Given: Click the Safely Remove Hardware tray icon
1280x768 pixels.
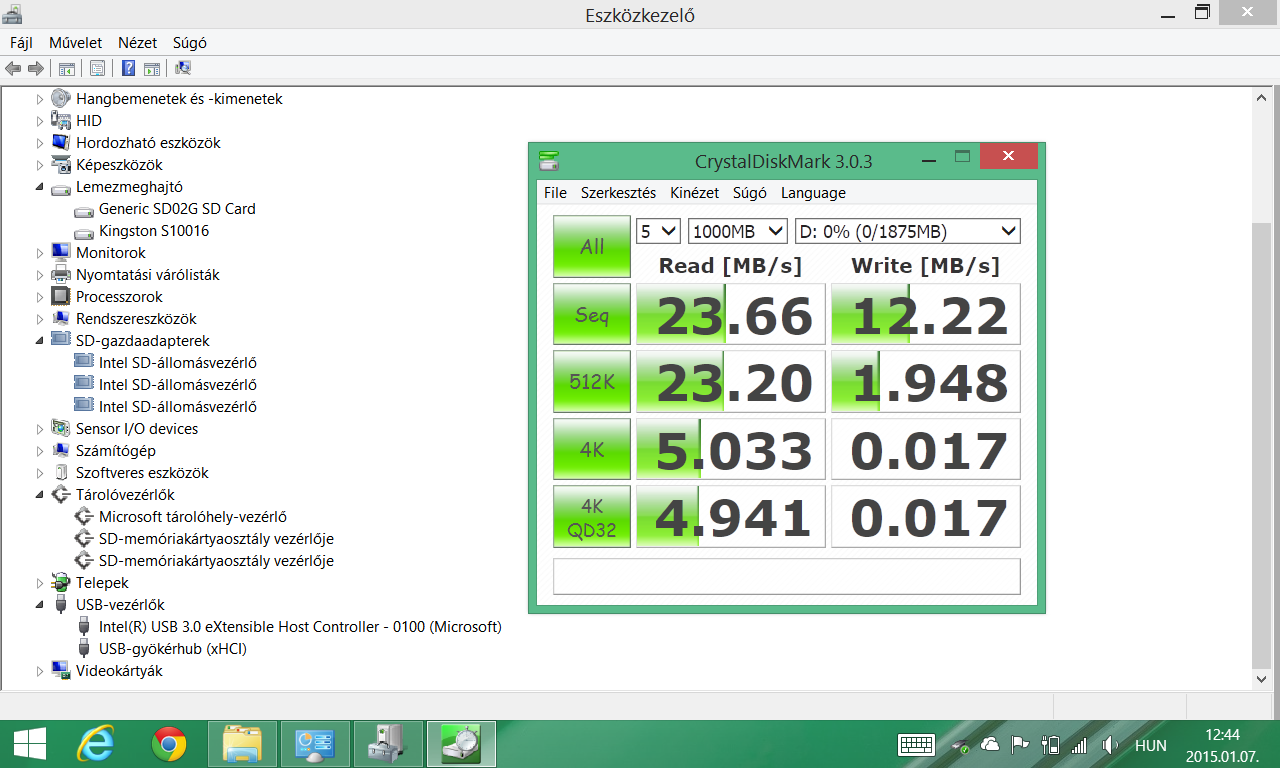Looking at the screenshot, I should point(961,745).
